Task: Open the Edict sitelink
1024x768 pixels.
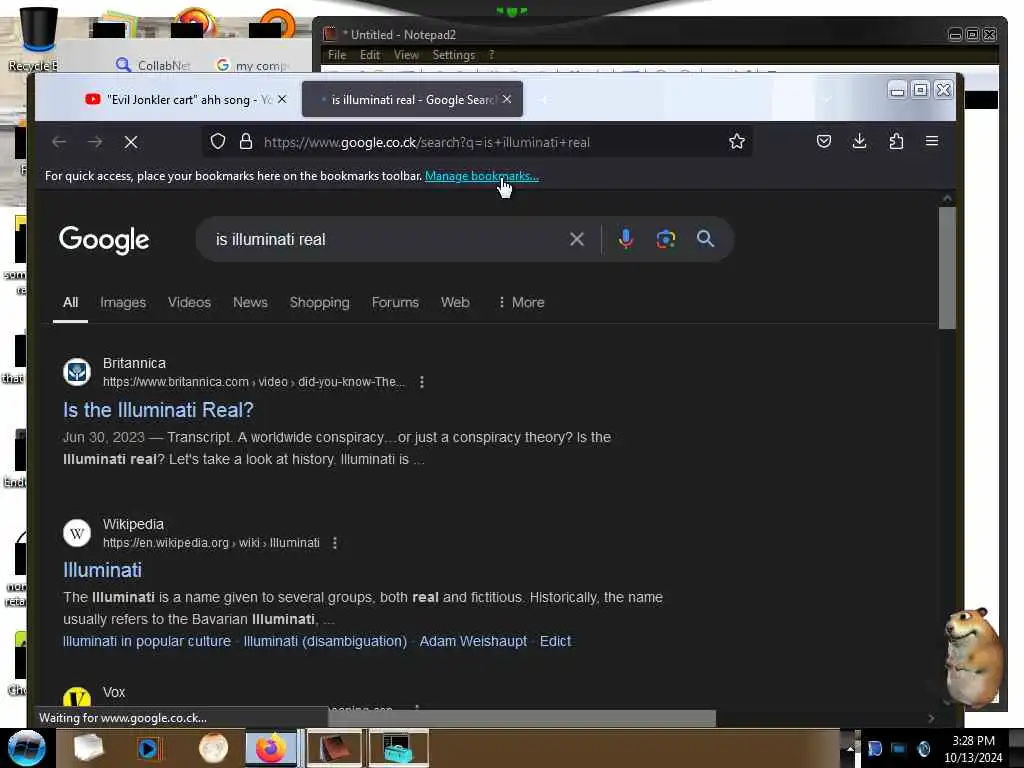Action: coord(555,641)
